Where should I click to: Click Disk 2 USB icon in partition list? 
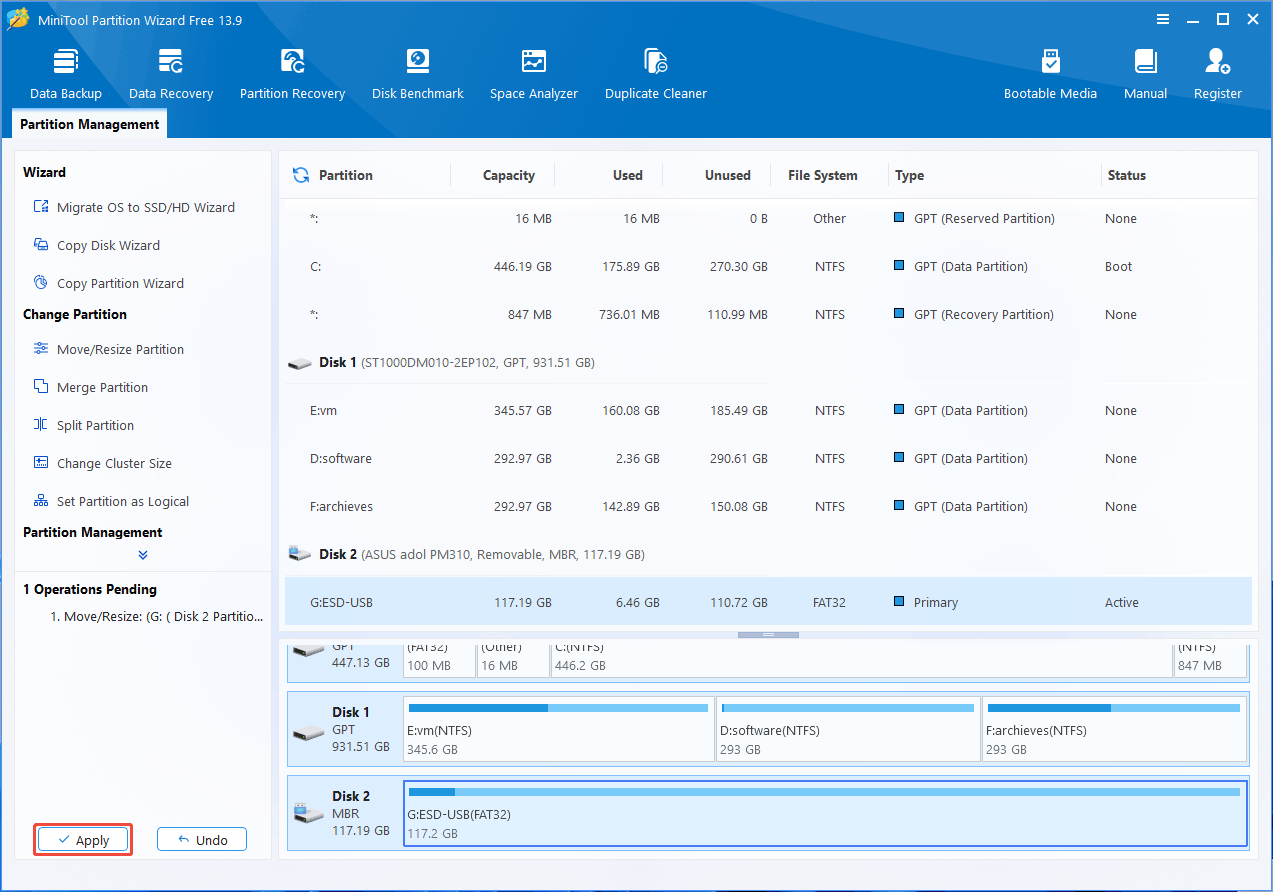pos(299,554)
